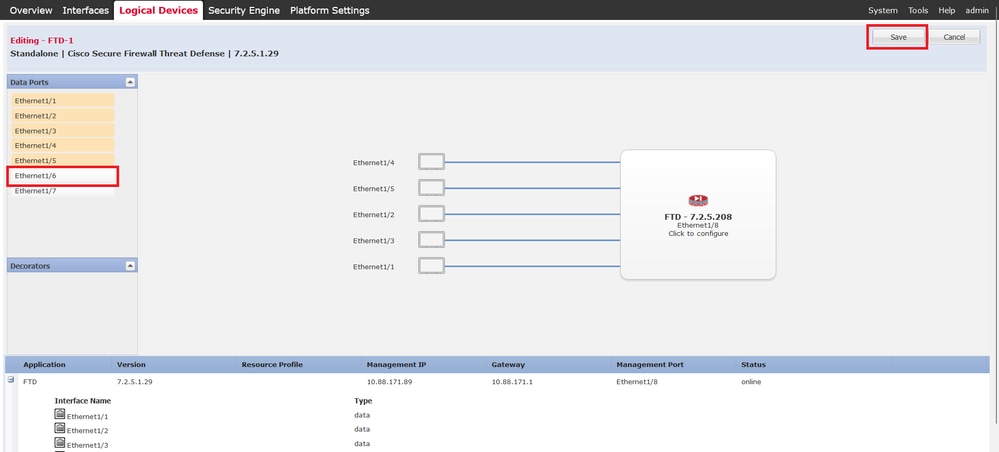Open the Help menu
This screenshot has height=452, width=999.
pyautogui.click(x=947, y=10)
